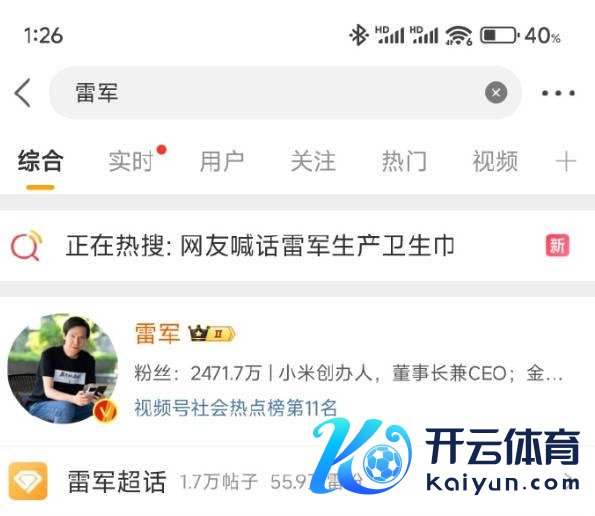Image resolution: width=595 pixels, height=516 pixels.
Task: Tap the back arrow icon
Action: (x=22, y=93)
